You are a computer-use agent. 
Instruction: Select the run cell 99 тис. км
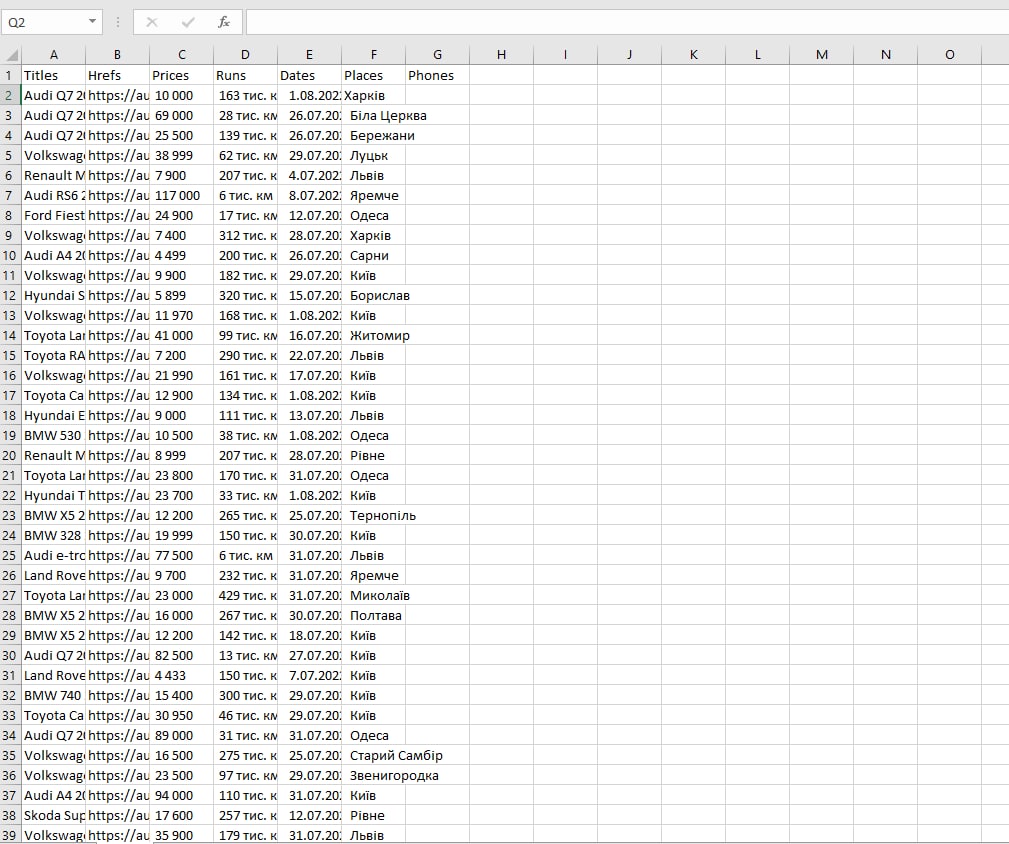[245, 335]
